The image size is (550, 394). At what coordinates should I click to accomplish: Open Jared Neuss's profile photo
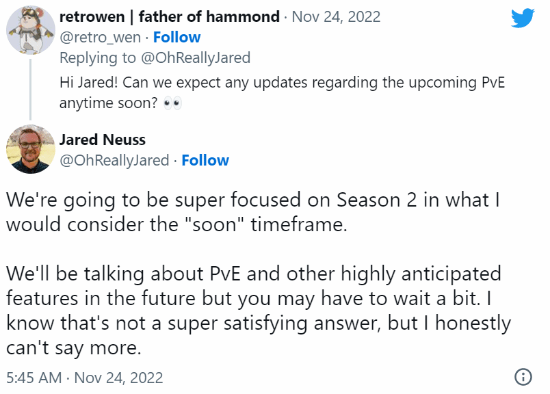(x=31, y=149)
